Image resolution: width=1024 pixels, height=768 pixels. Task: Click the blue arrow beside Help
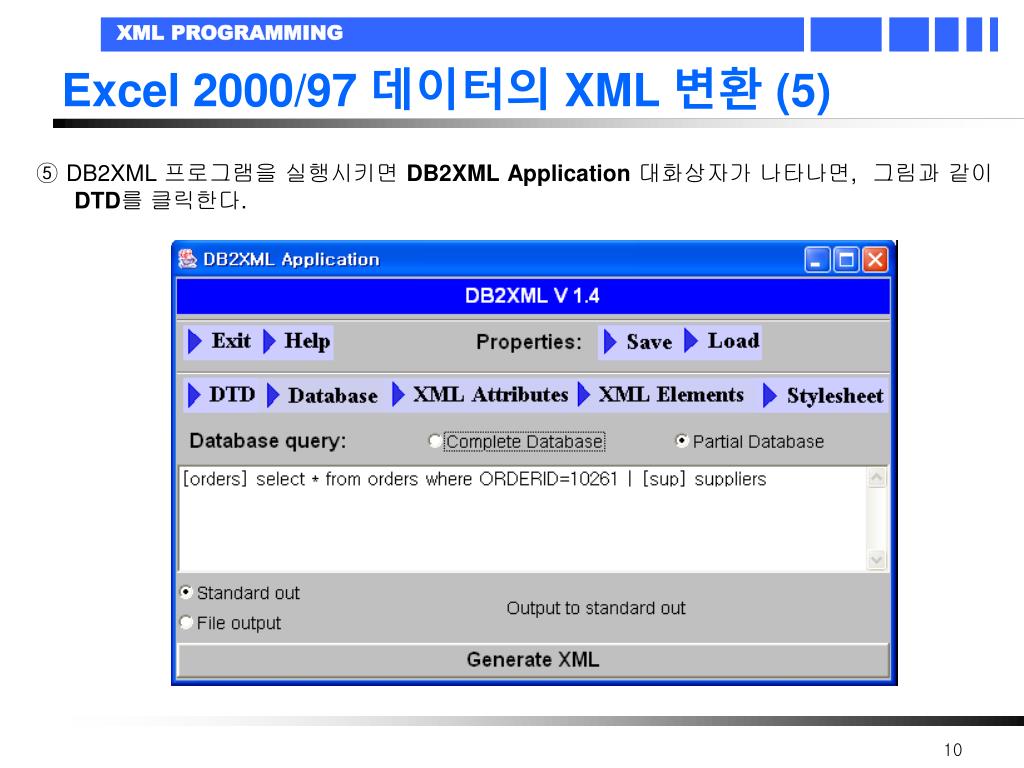269,342
